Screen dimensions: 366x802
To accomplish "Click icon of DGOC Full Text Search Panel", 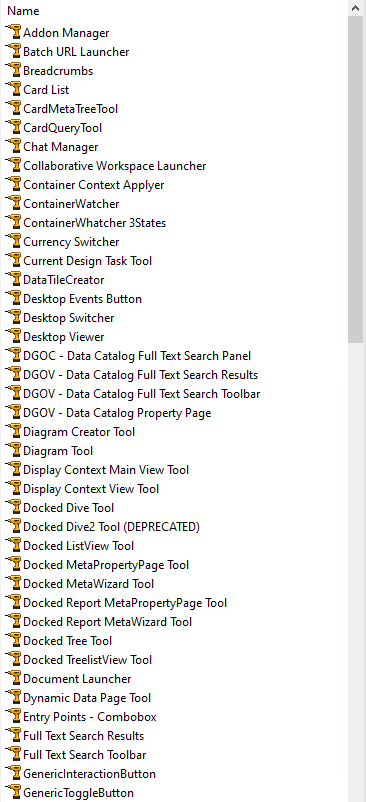I will pyautogui.click(x=13, y=355).
